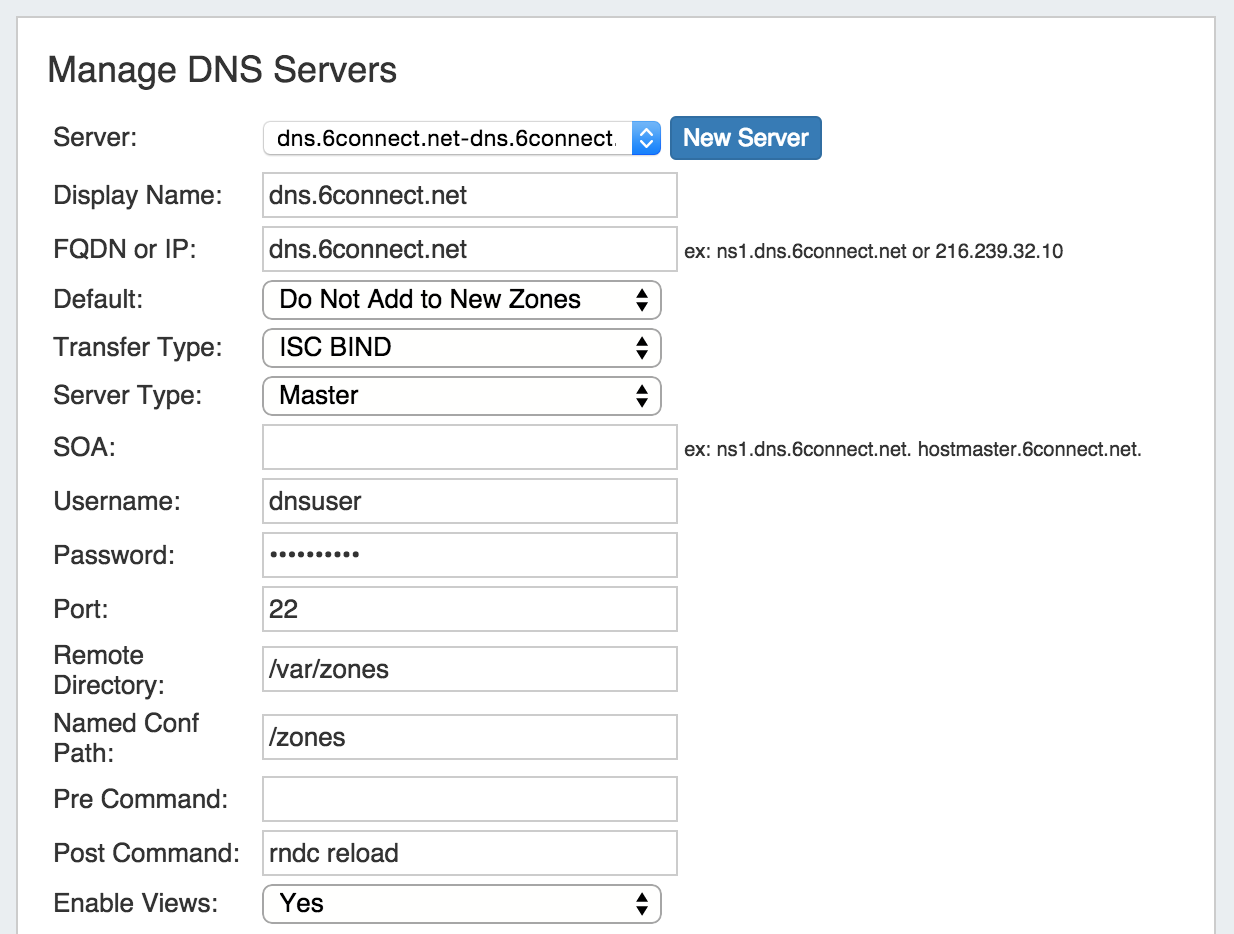The height and width of the screenshot is (934, 1234).
Task: Click the Named Conf Path field
Action: [x=469, y=737]
